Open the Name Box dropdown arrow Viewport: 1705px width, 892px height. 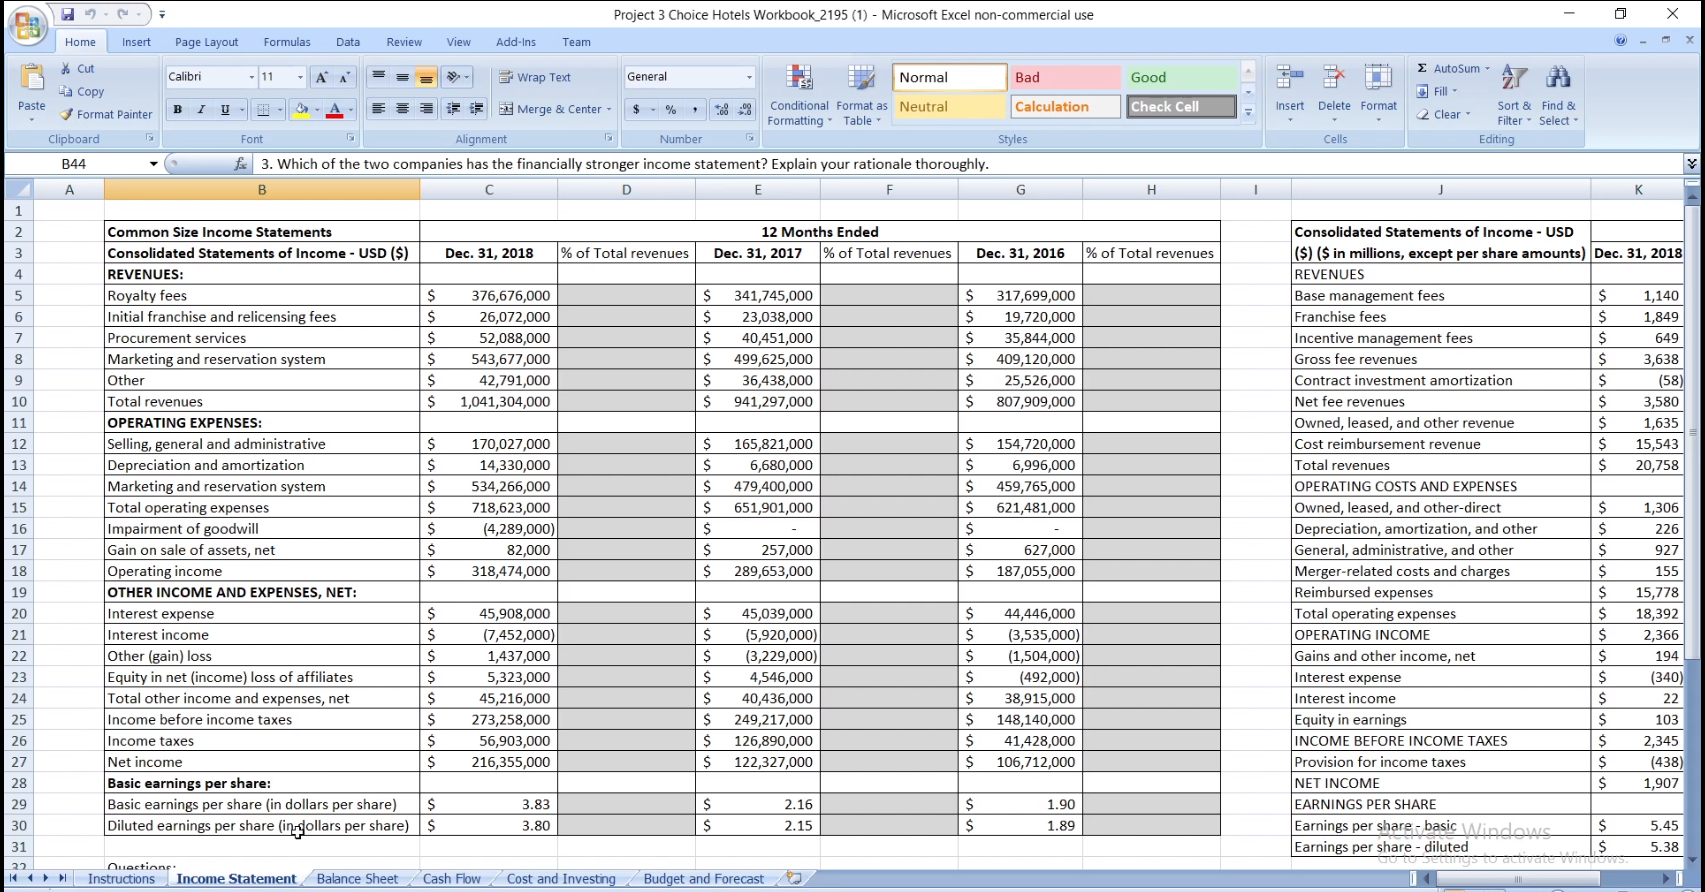click(x=153, y=164)
